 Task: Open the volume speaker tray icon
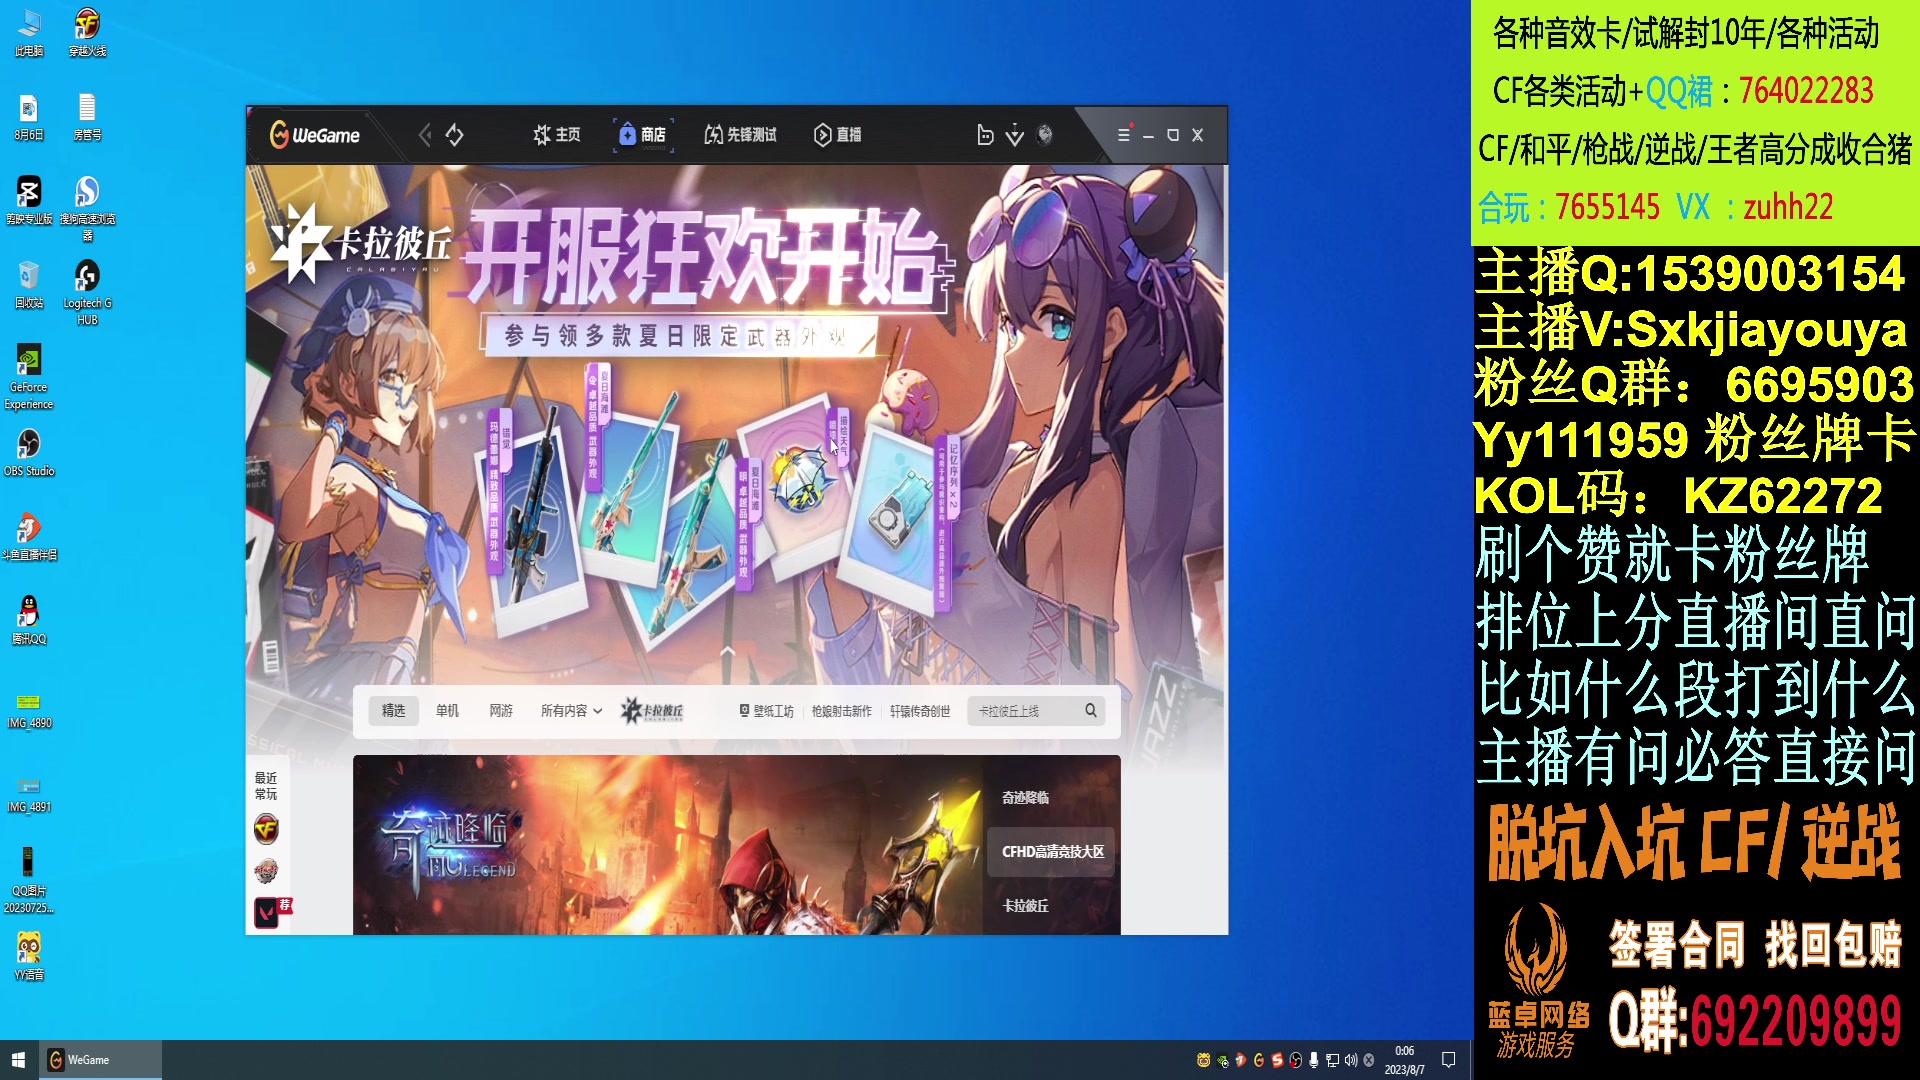1351,1060
